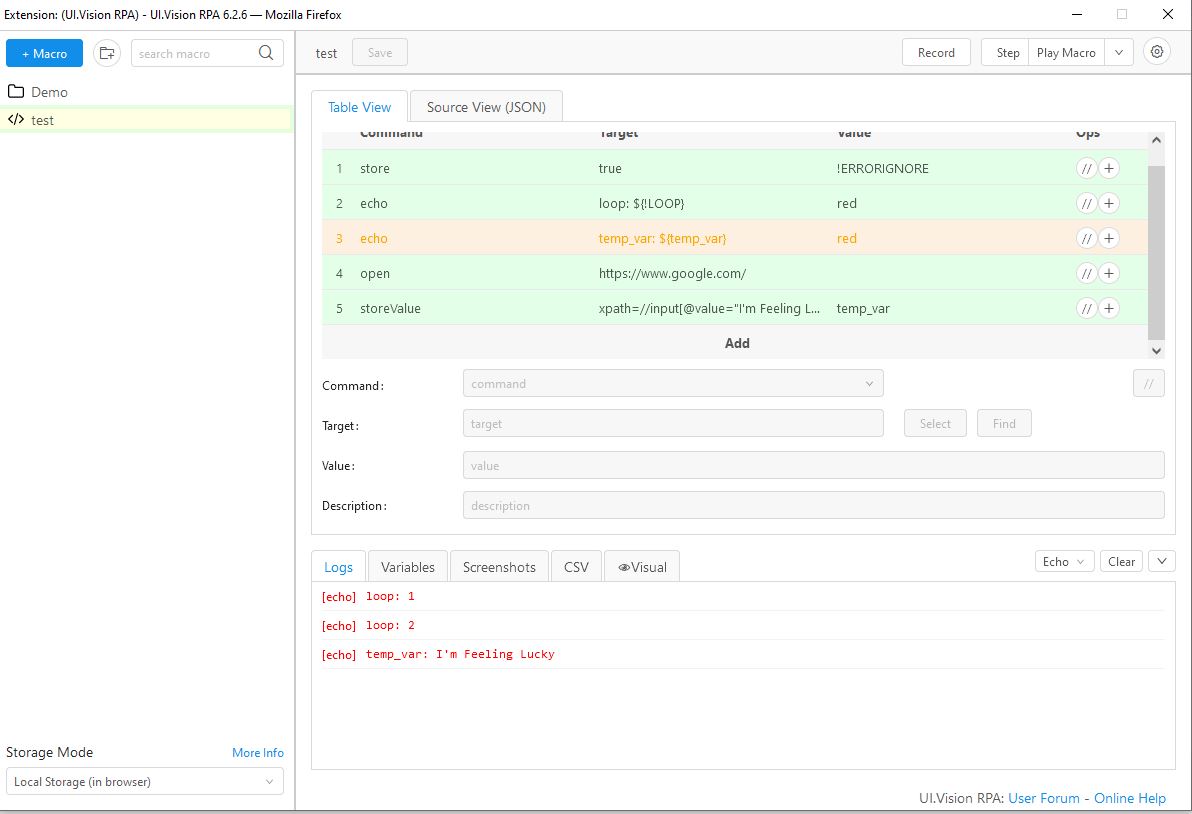
Task: Click the search magnifier icon
Action: pos(266,52)
